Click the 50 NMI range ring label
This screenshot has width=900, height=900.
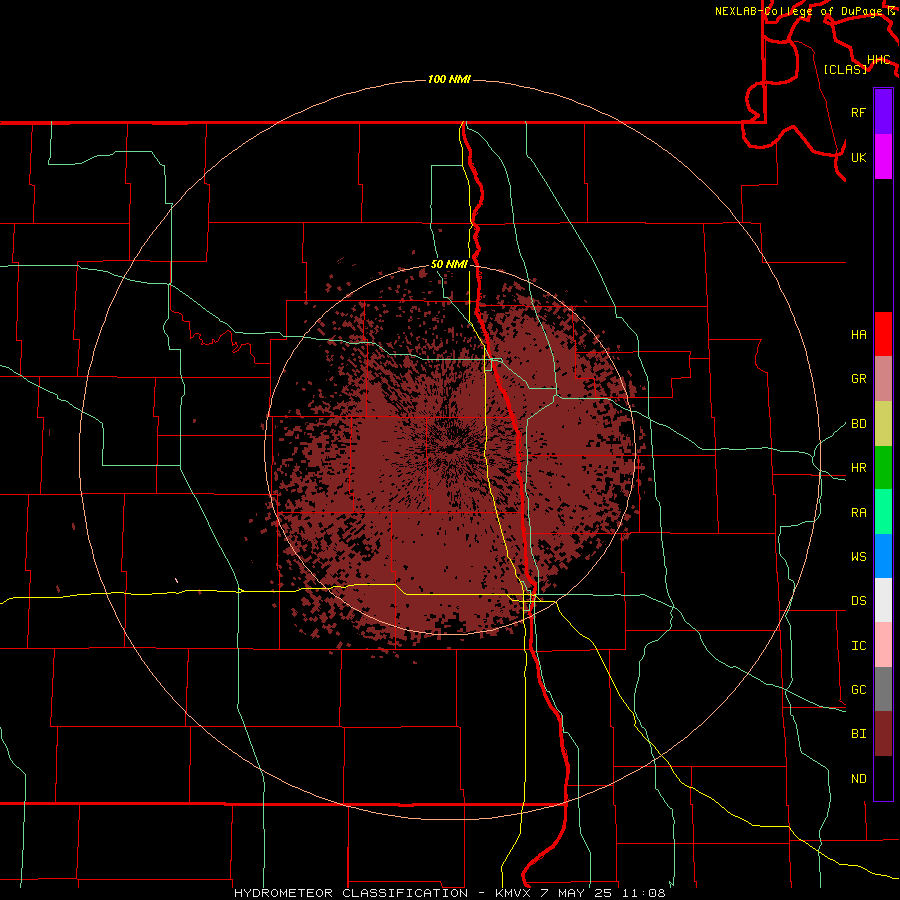coord(449,265)
